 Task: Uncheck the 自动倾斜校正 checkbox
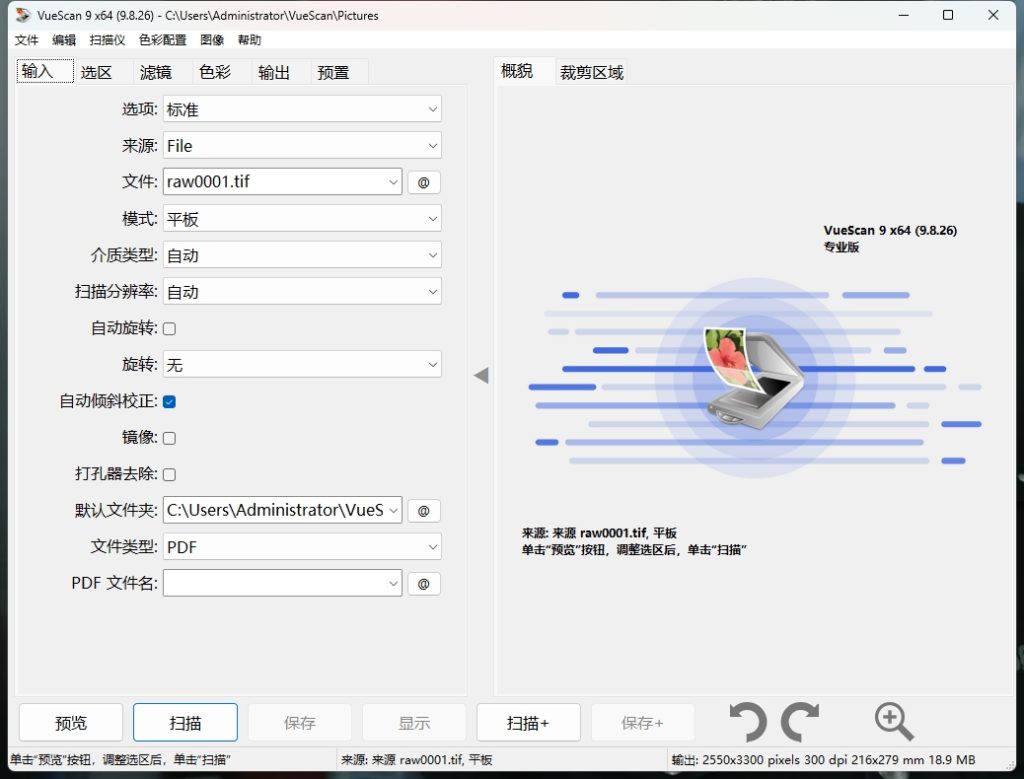[169, 402]
